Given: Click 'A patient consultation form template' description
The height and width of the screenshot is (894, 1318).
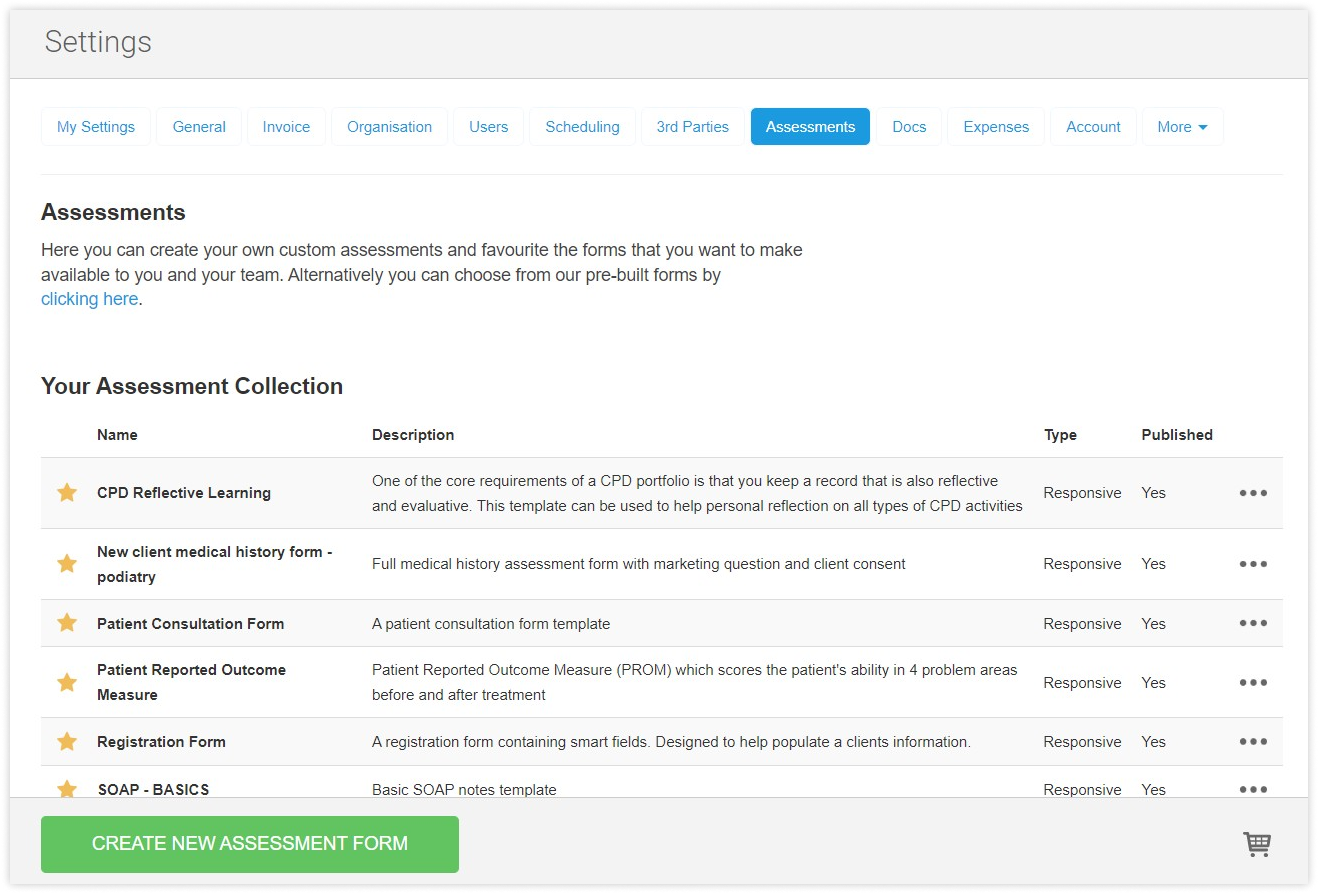Looking at the screenshot, I should click(x=491, y=623).
